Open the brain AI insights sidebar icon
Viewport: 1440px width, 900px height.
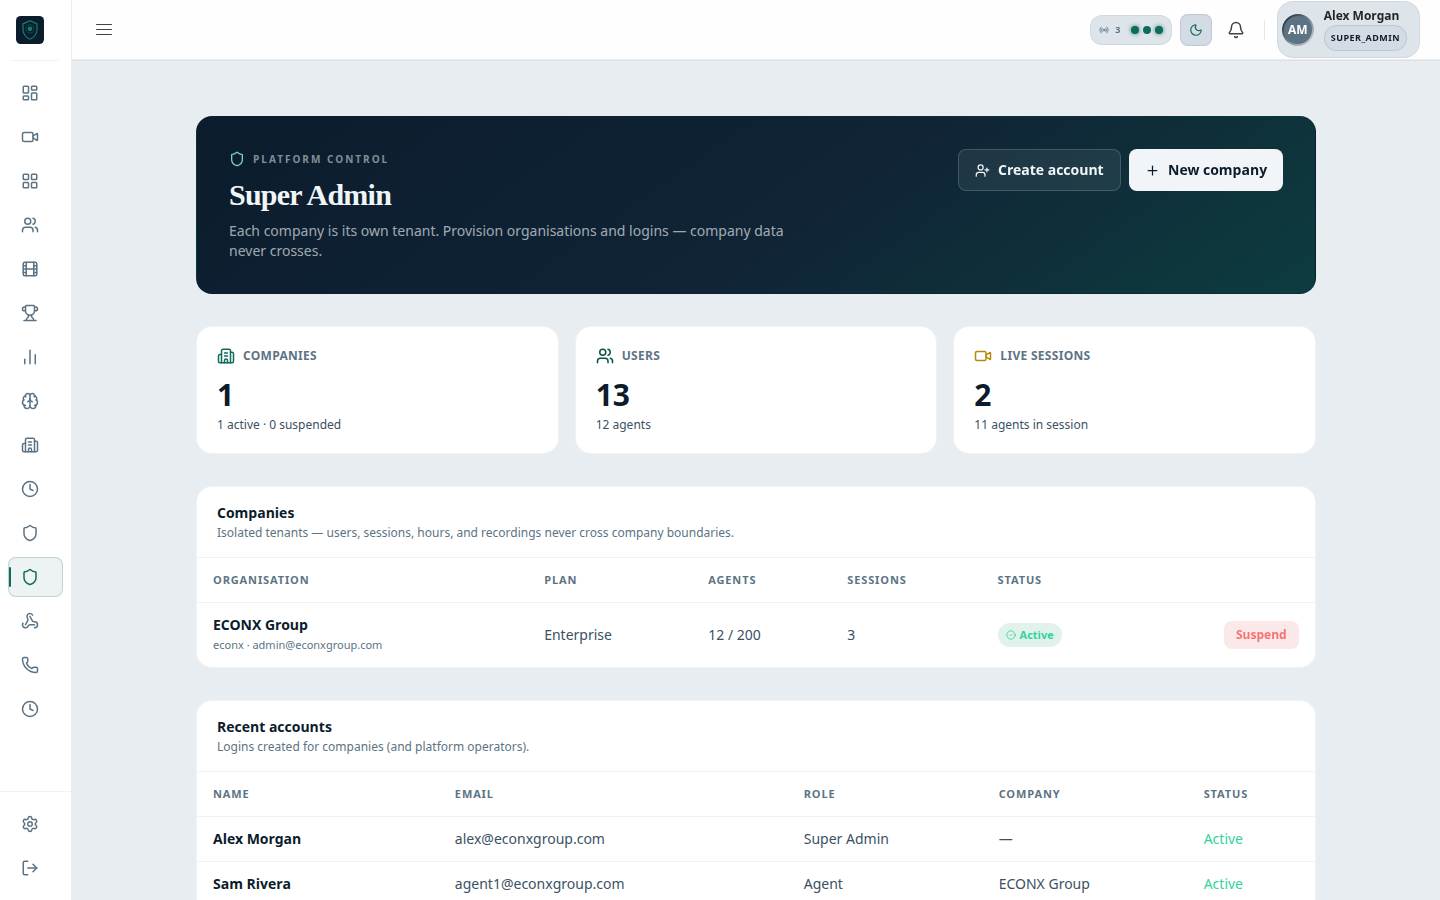point(30,401)
